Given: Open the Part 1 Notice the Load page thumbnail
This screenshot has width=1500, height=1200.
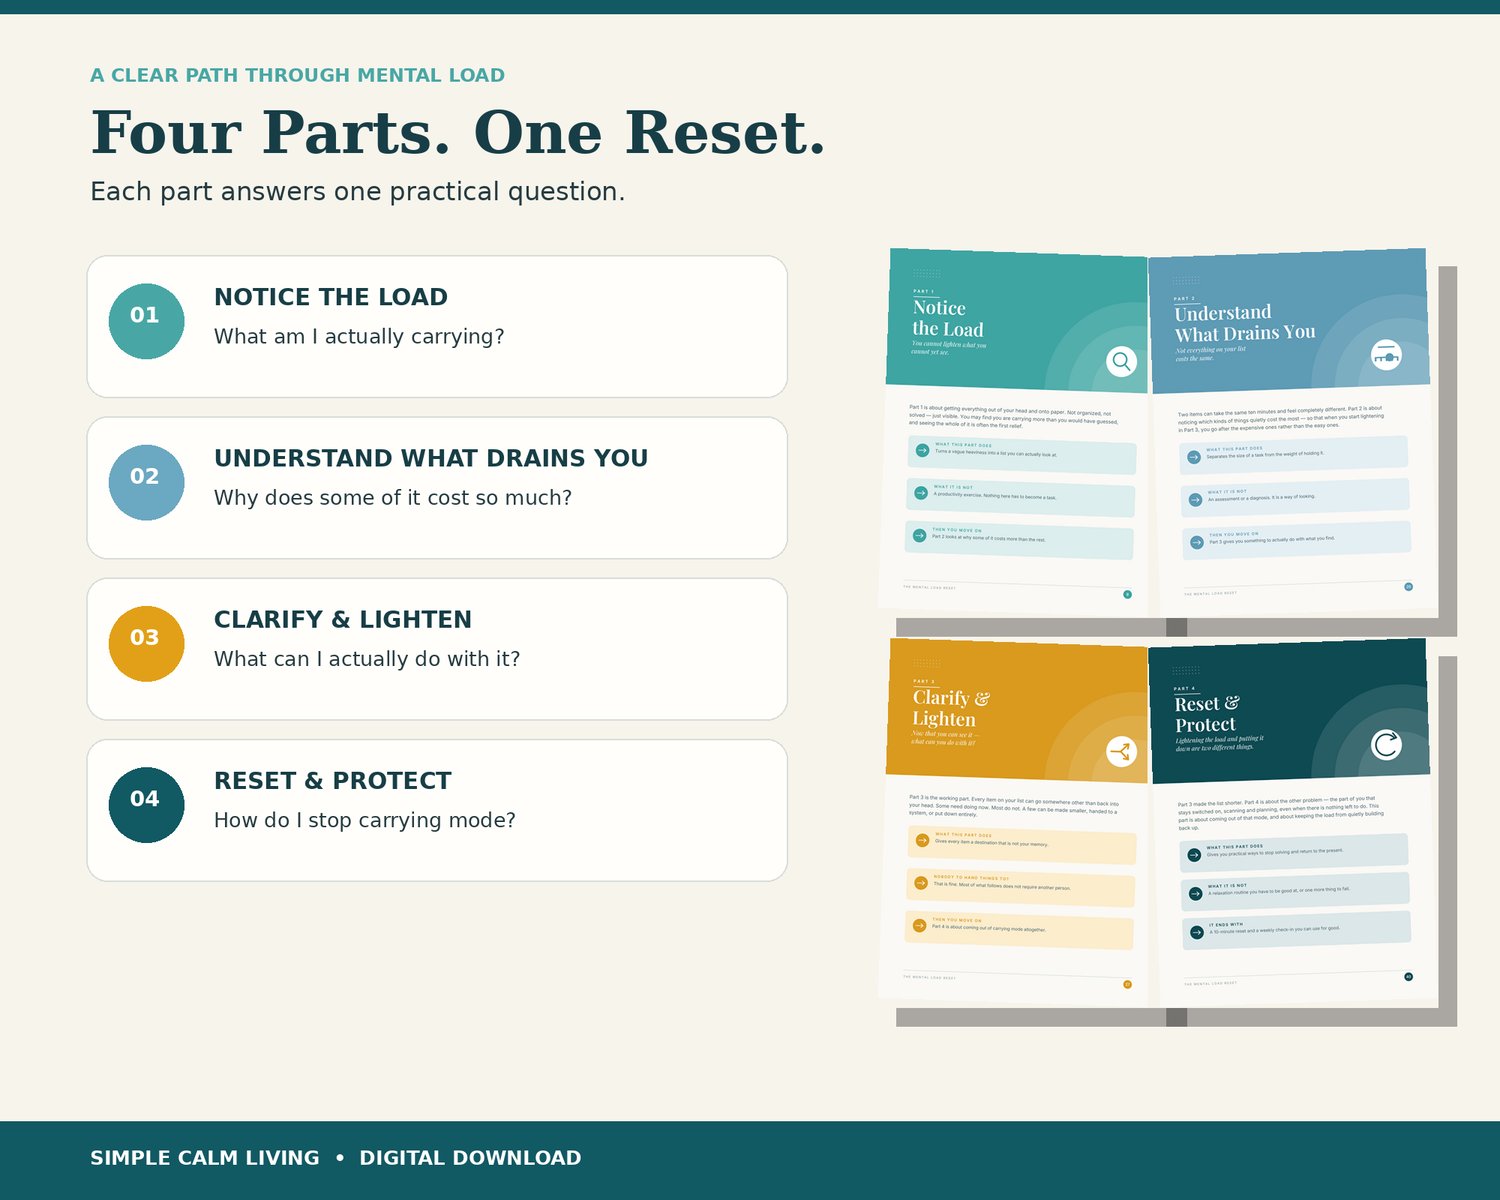Looking at the screenshot, I should pos(1015,432).
